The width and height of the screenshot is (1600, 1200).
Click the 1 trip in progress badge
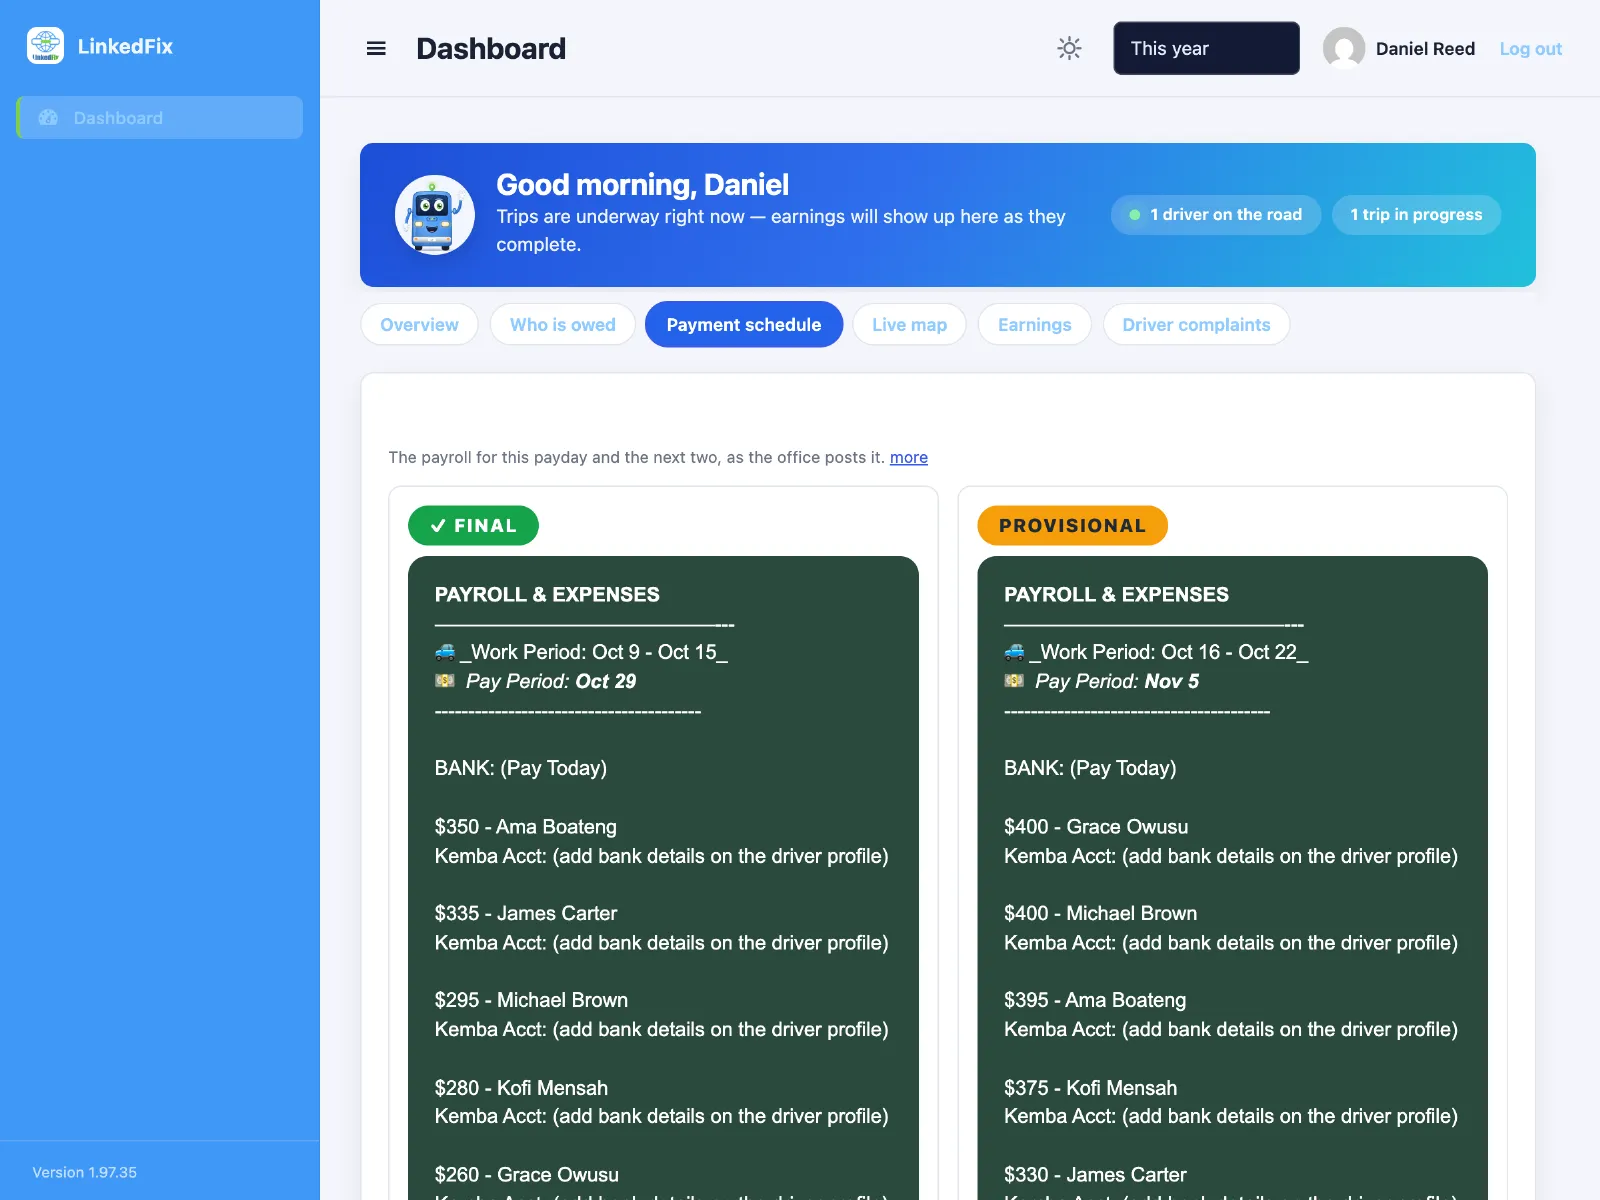click(1416, 215)
